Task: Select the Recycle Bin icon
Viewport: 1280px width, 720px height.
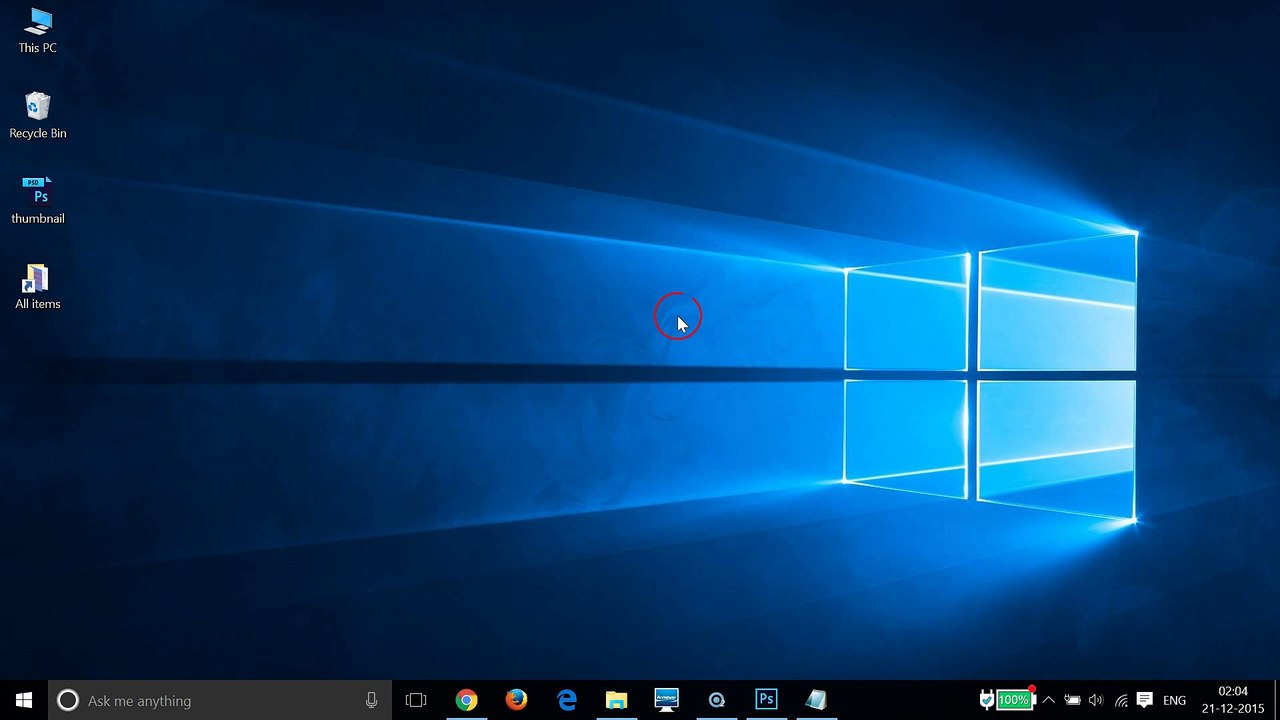Action: [x=37, y=116]
